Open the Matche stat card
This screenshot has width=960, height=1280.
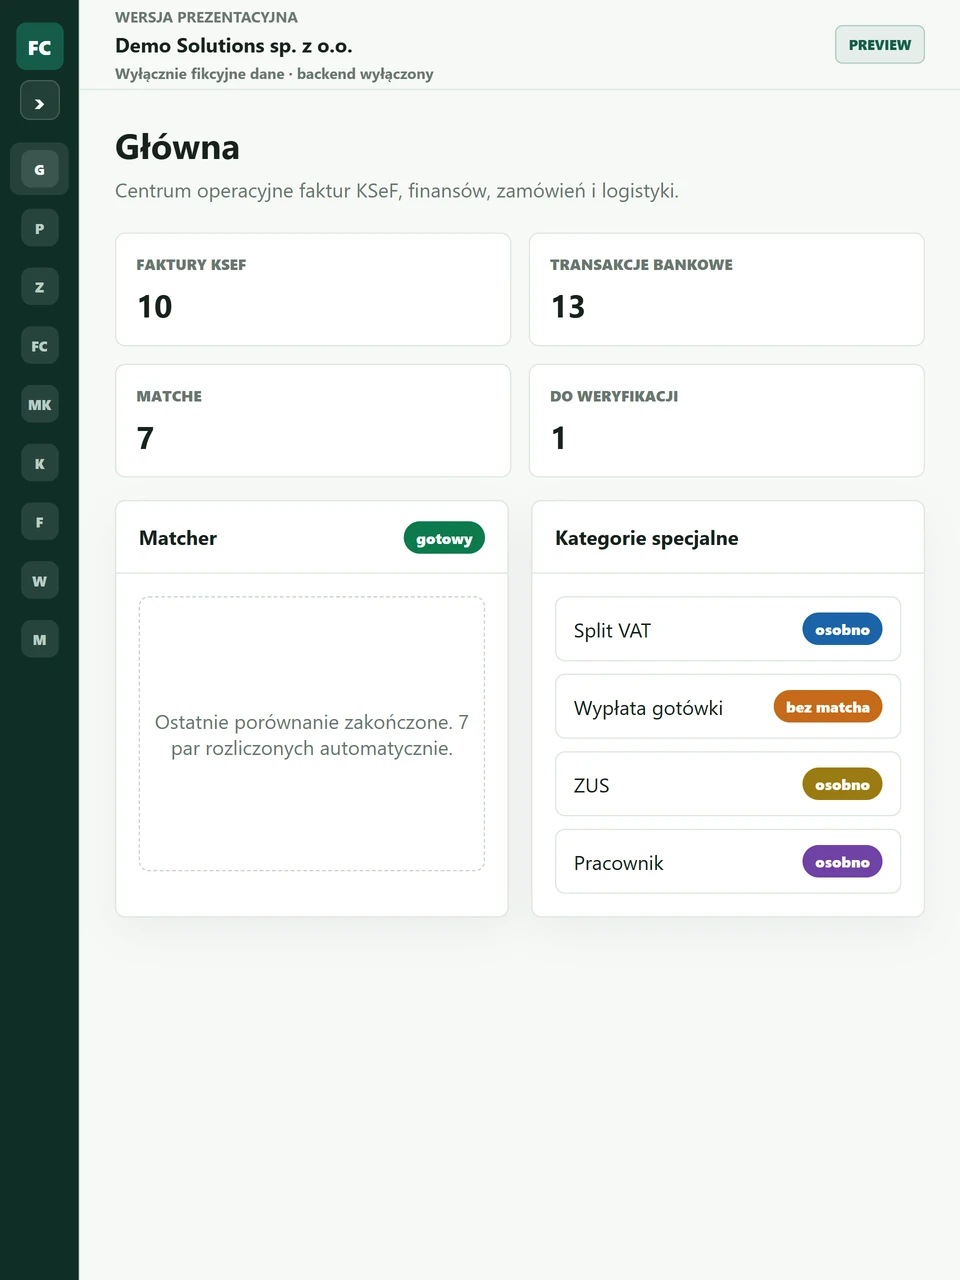313,420
